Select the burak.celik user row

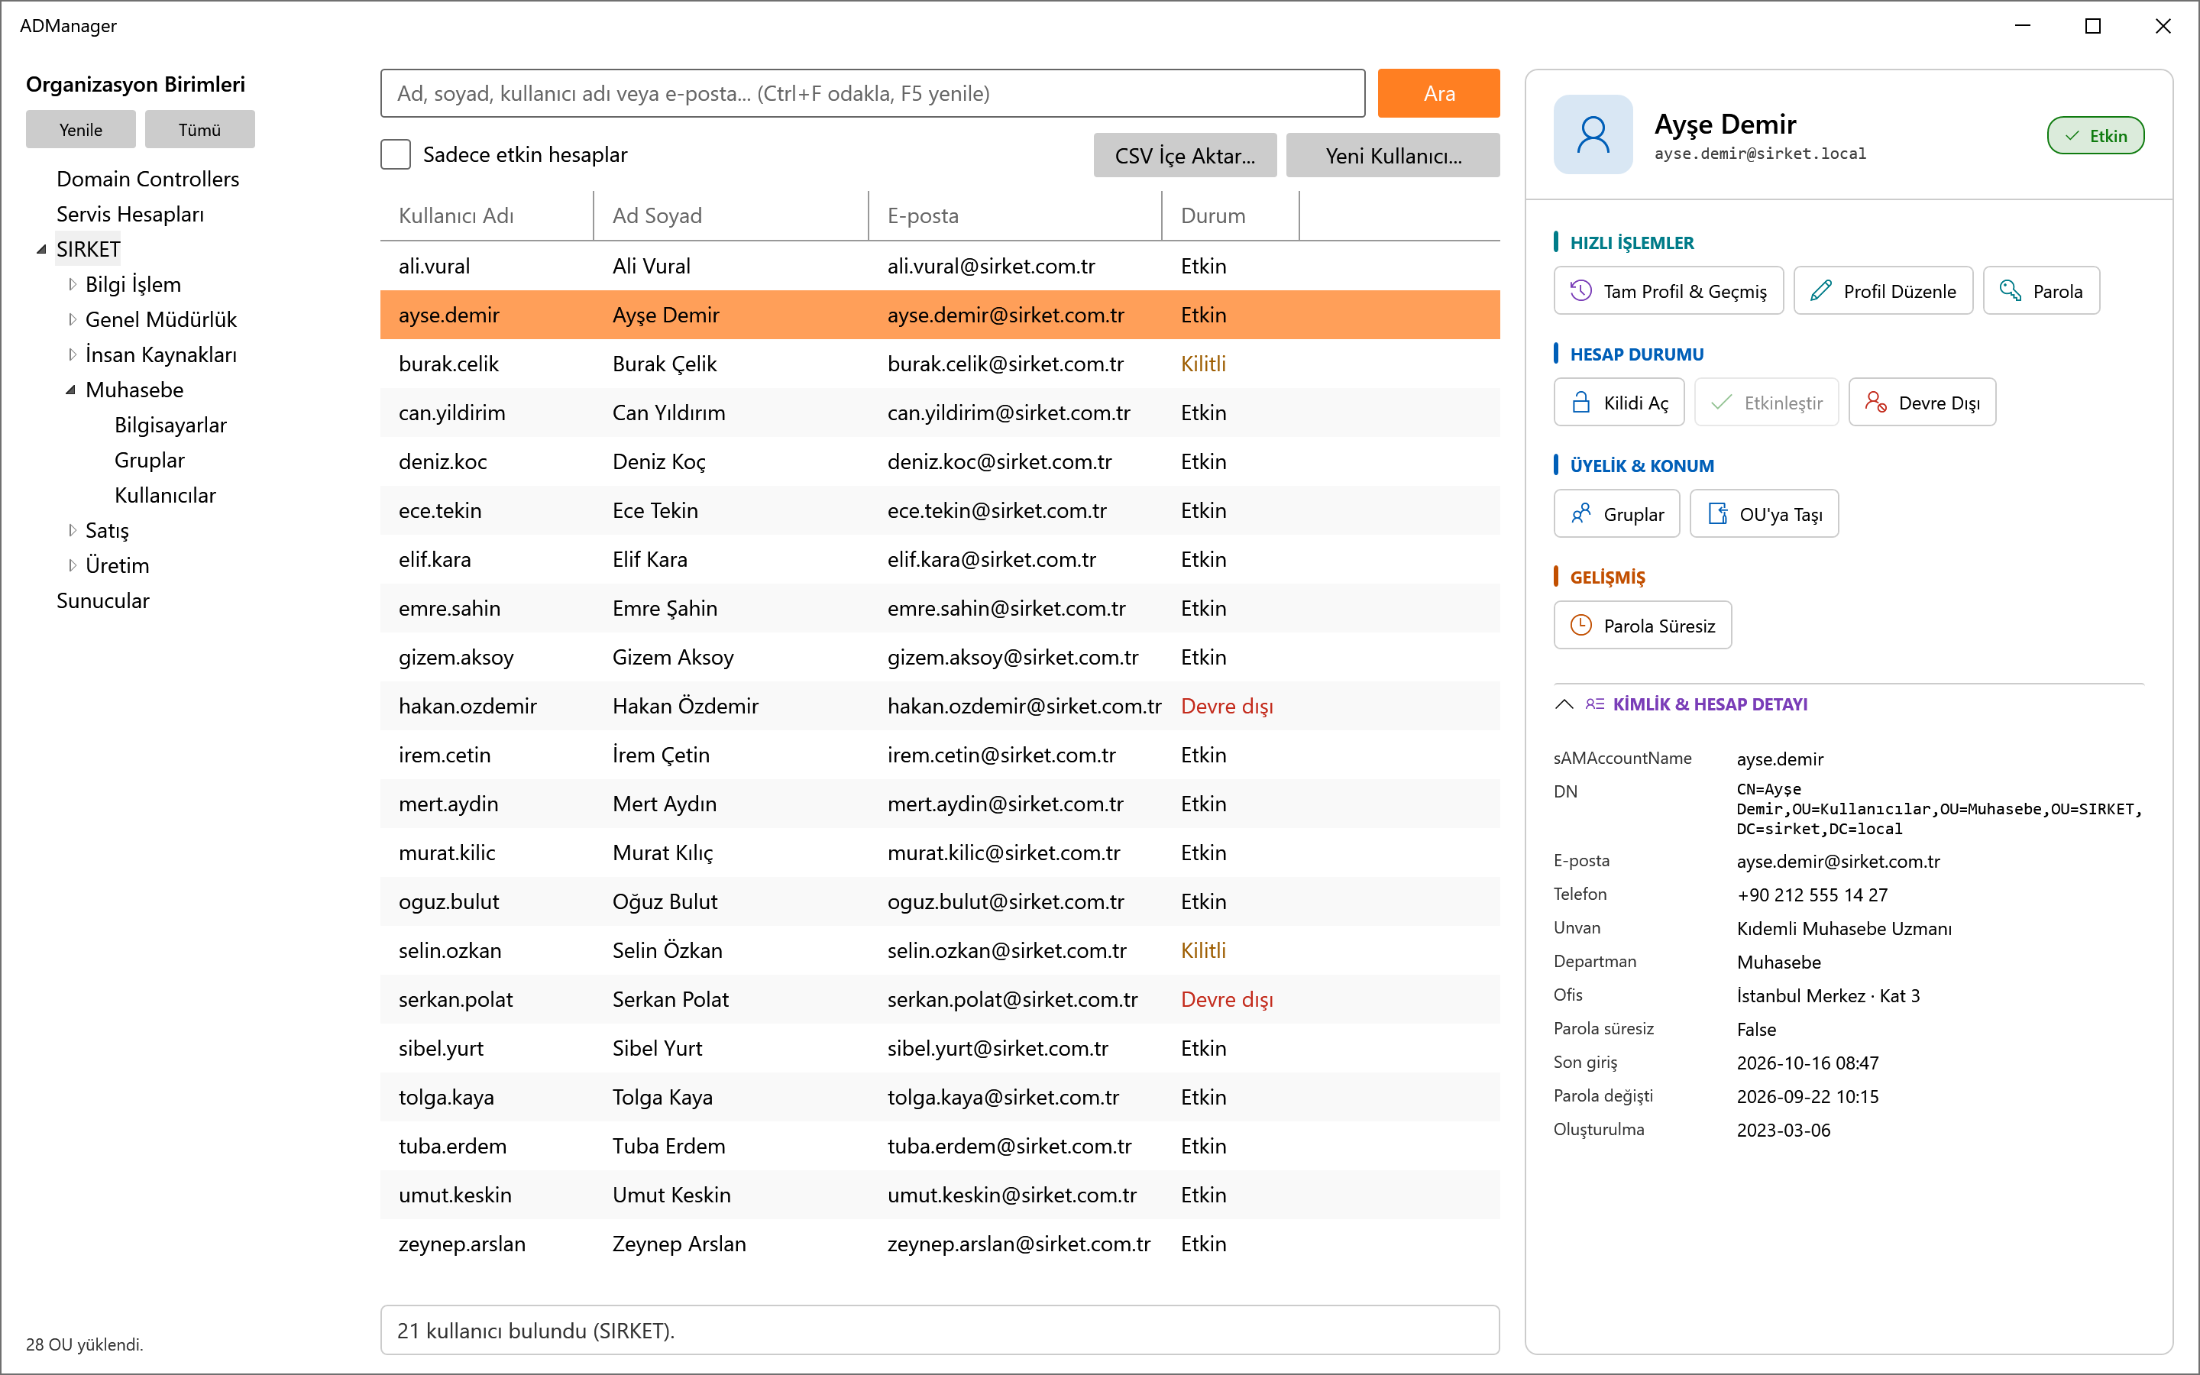coord(940,364)
